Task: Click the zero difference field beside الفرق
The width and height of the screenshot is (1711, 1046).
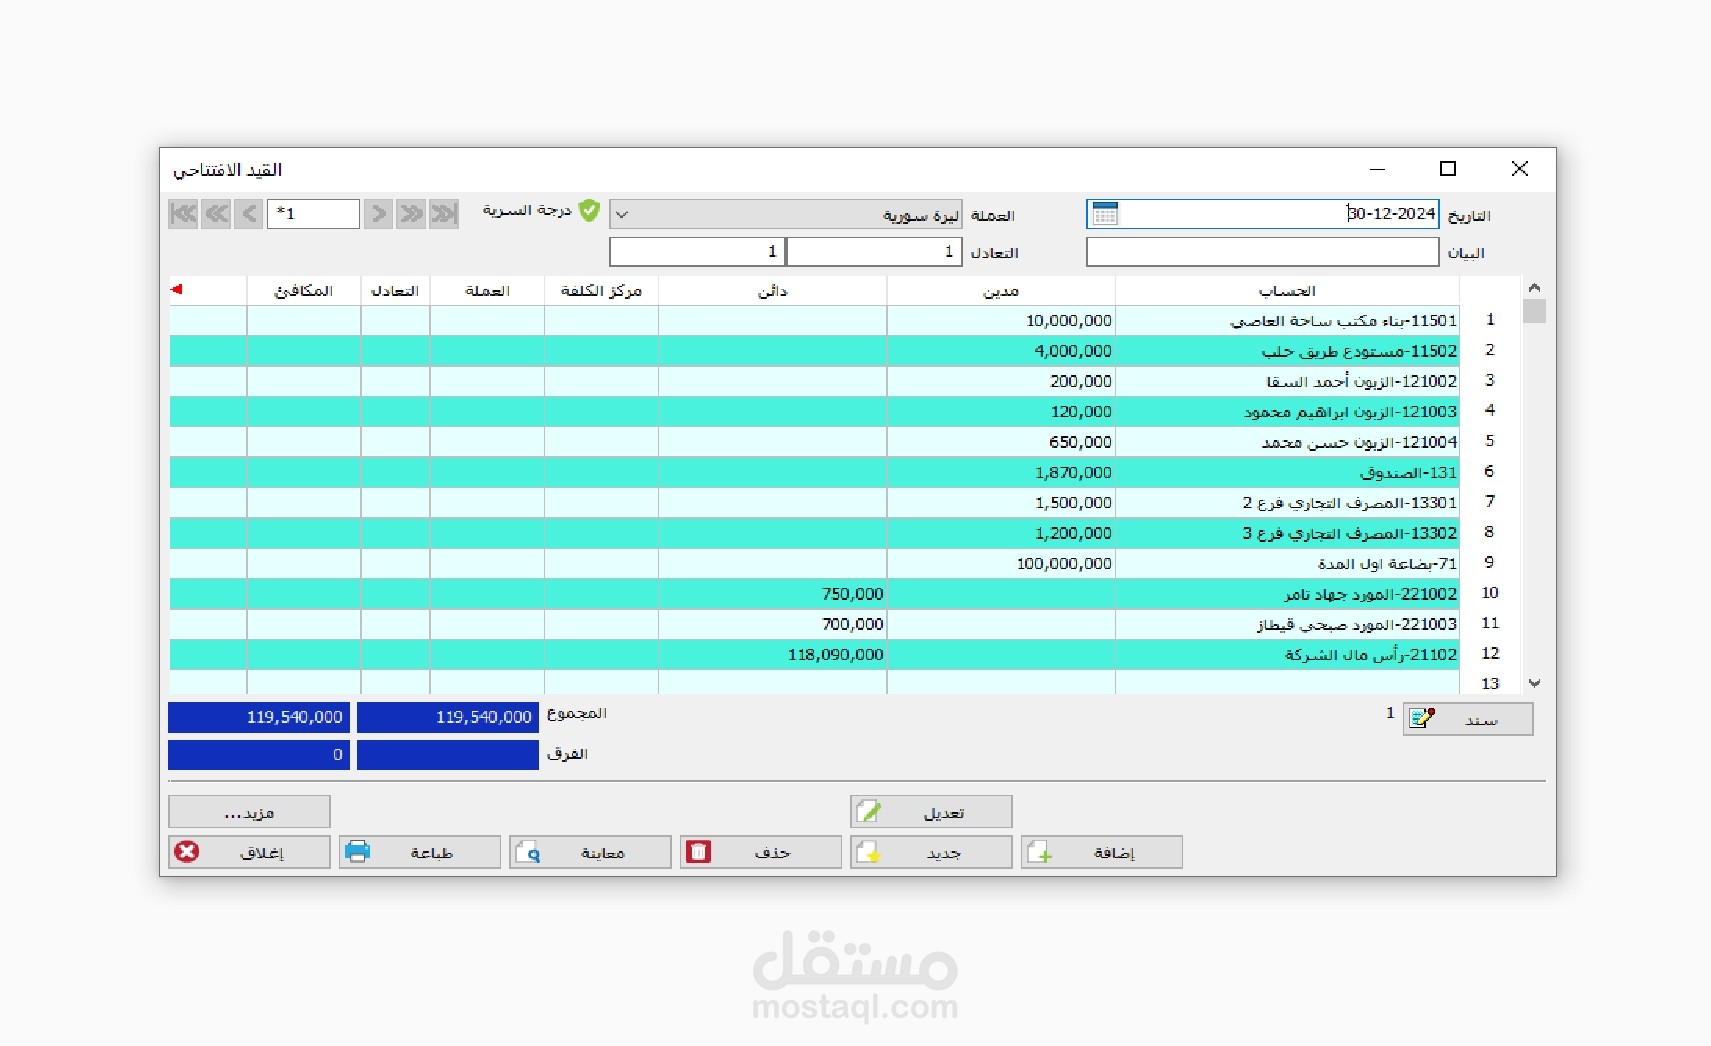Action: pos(259,755)
